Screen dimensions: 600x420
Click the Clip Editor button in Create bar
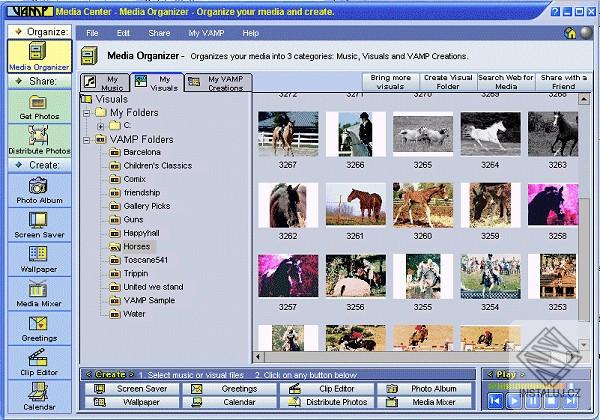click(x=327, y=389)
